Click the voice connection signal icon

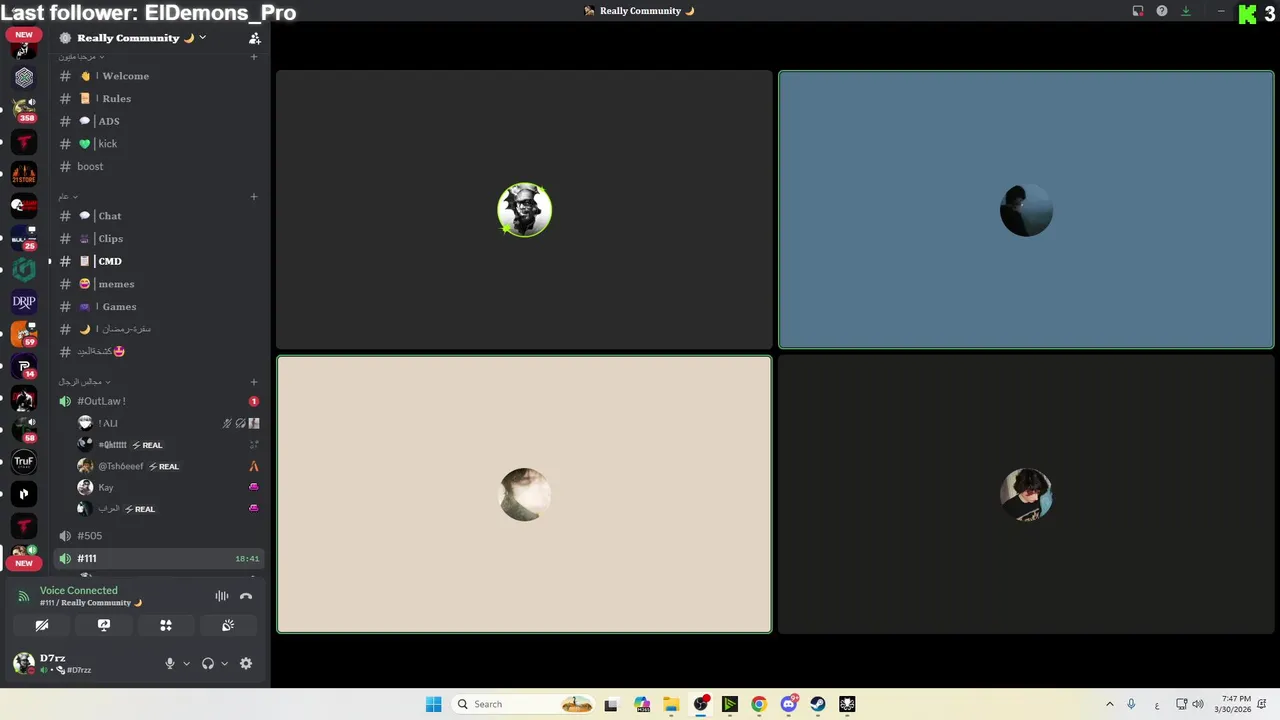[x=24, y=596]
